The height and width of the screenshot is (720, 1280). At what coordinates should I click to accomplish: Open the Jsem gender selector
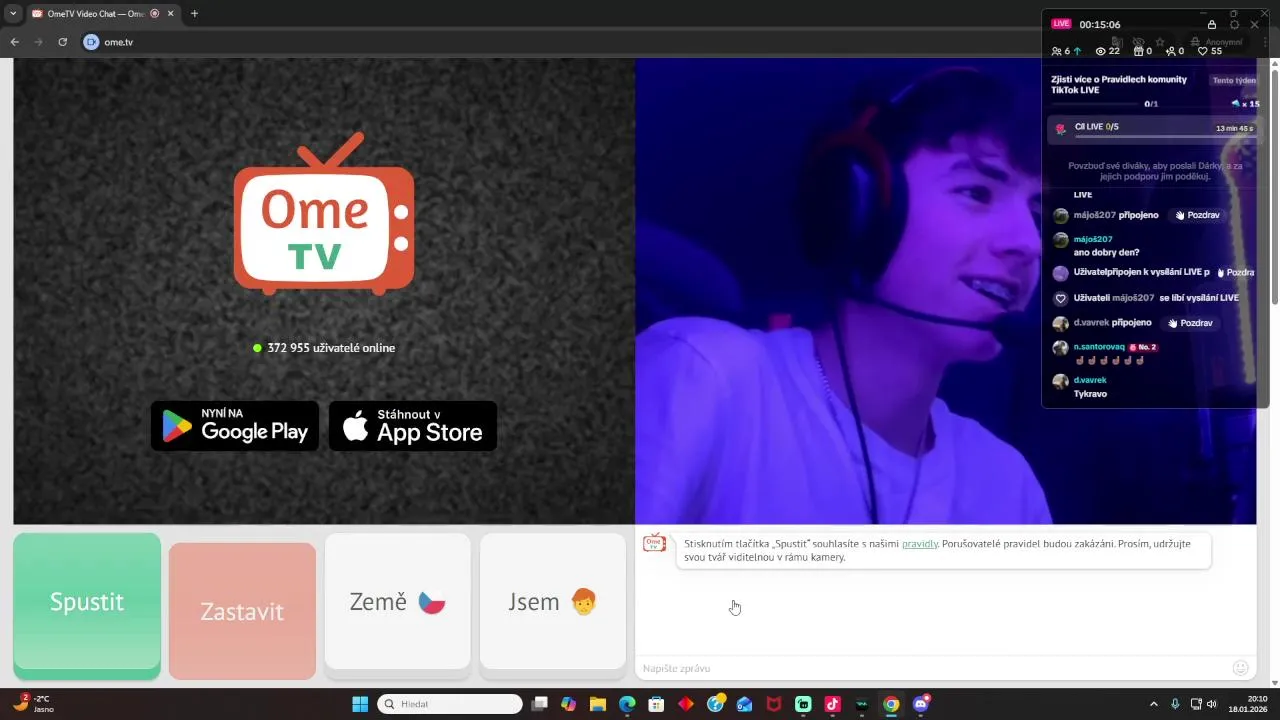[553, 602]
